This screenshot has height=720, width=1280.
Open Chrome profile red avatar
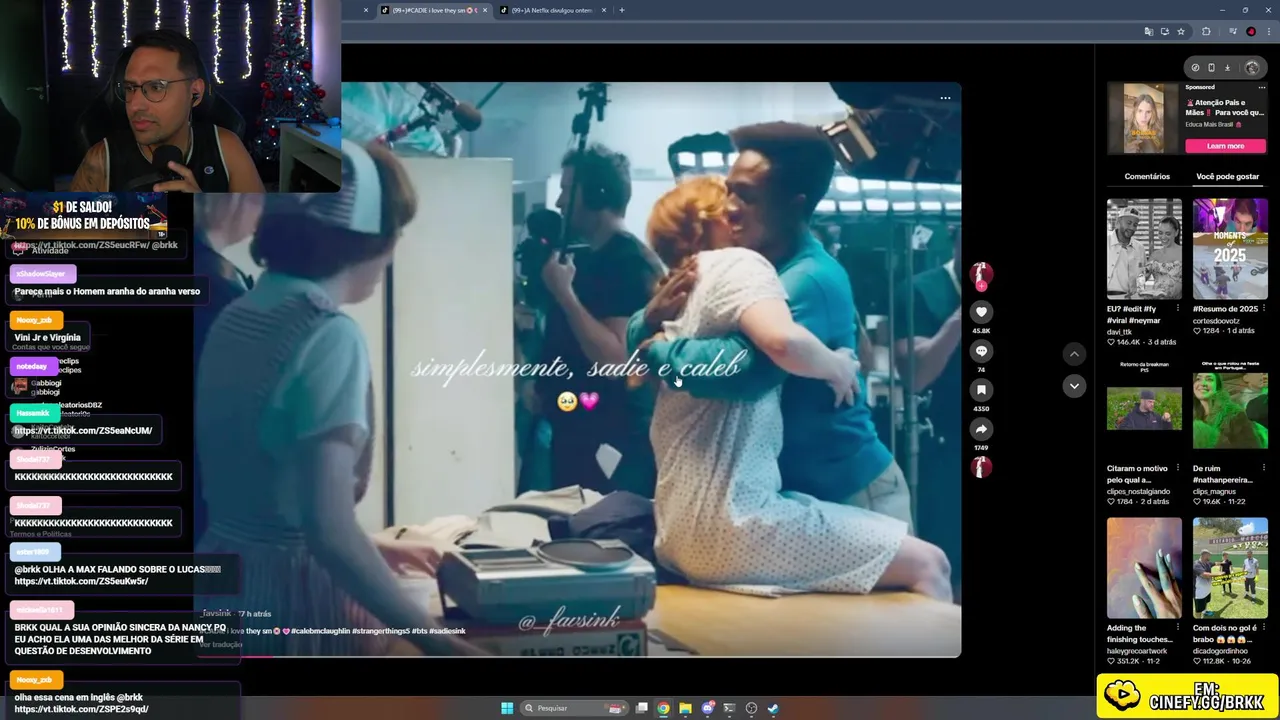(1251, 32)
